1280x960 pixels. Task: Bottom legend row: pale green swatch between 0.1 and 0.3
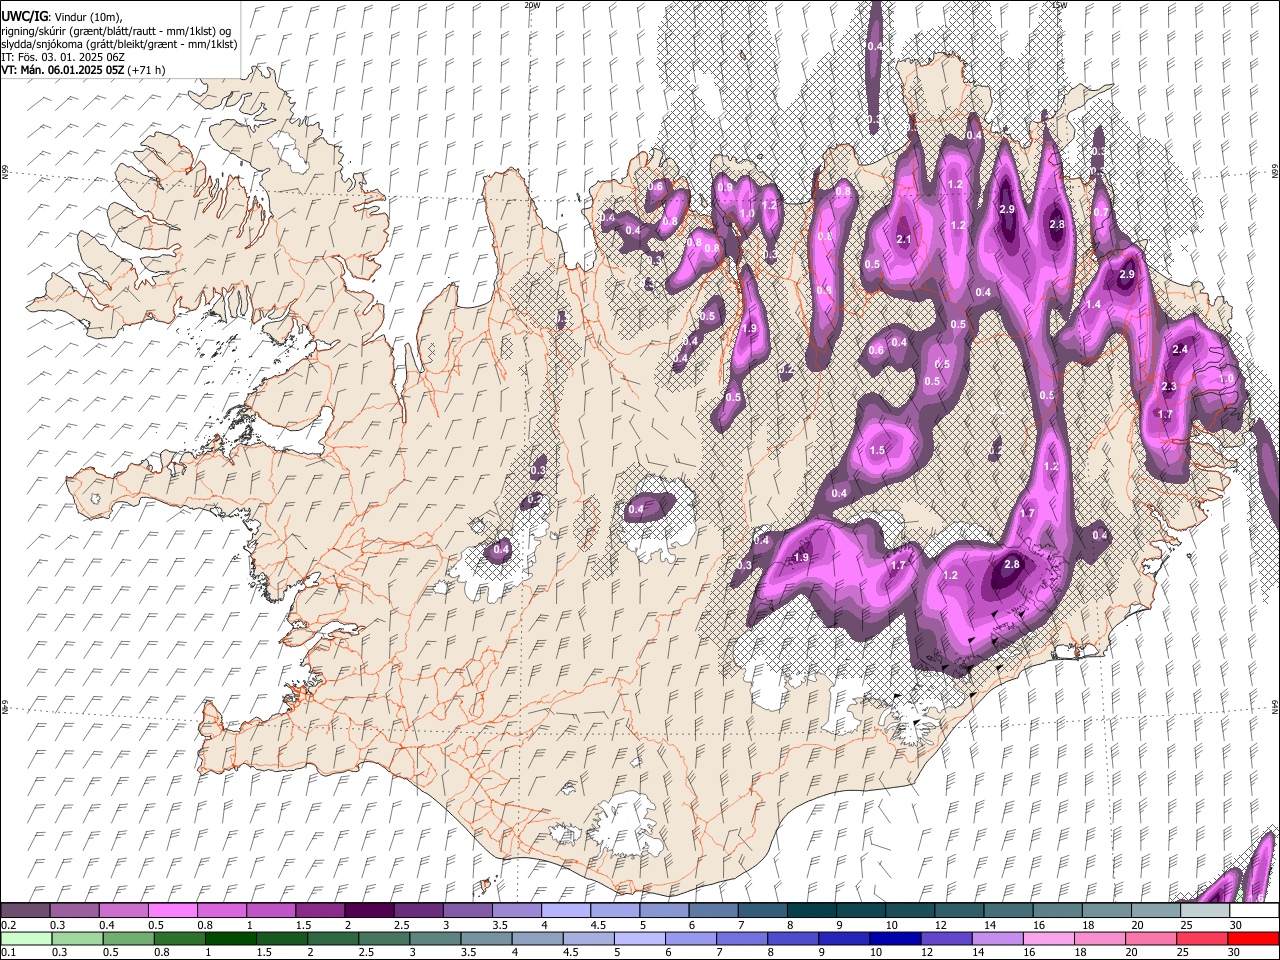[25, 938]
